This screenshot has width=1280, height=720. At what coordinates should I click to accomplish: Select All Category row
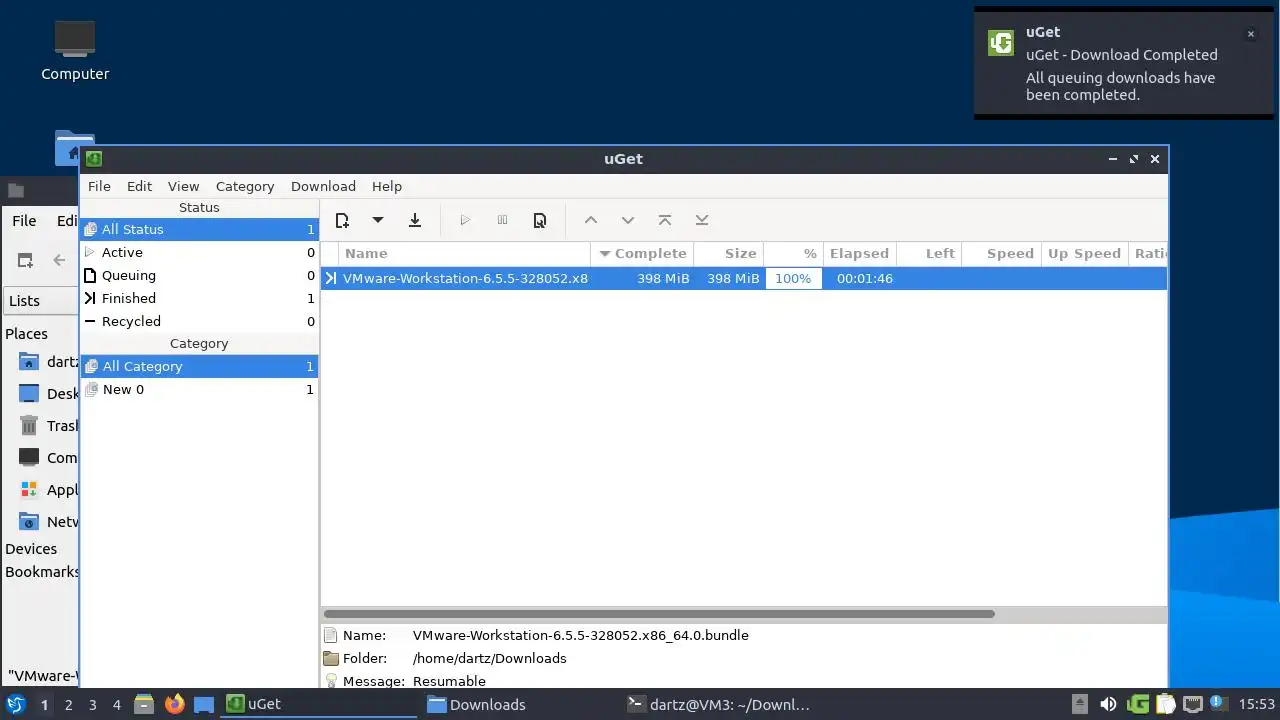[x=199, y=366]
